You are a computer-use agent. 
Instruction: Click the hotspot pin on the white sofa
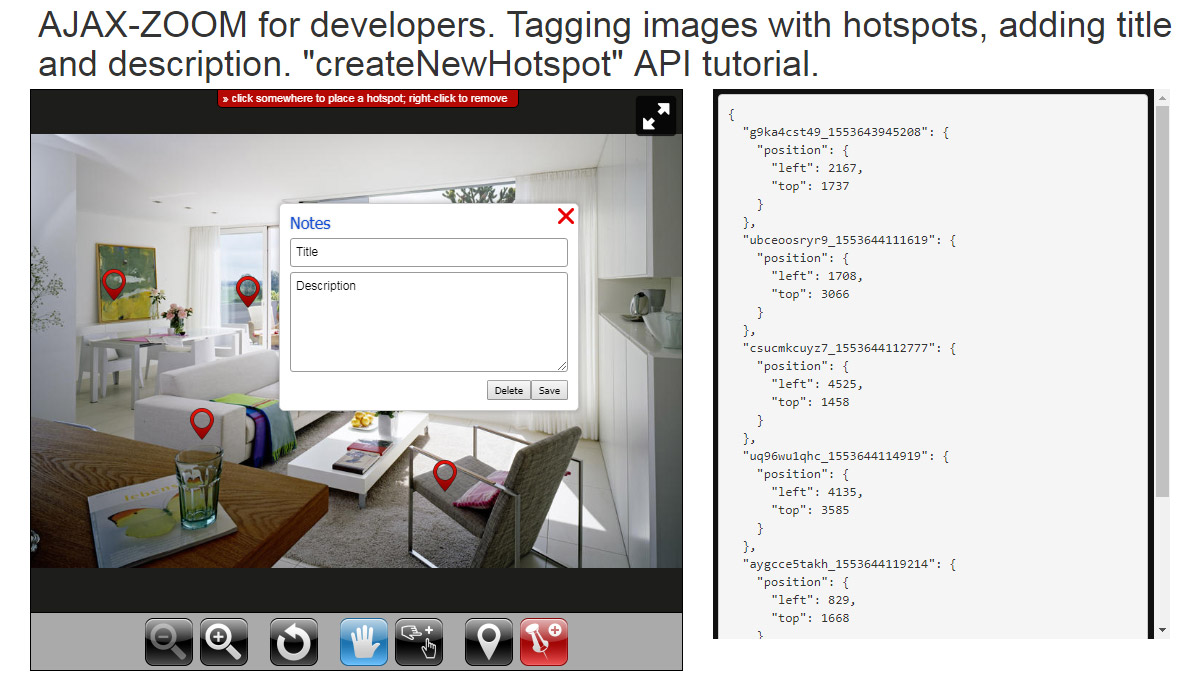[x=202, y=423]
